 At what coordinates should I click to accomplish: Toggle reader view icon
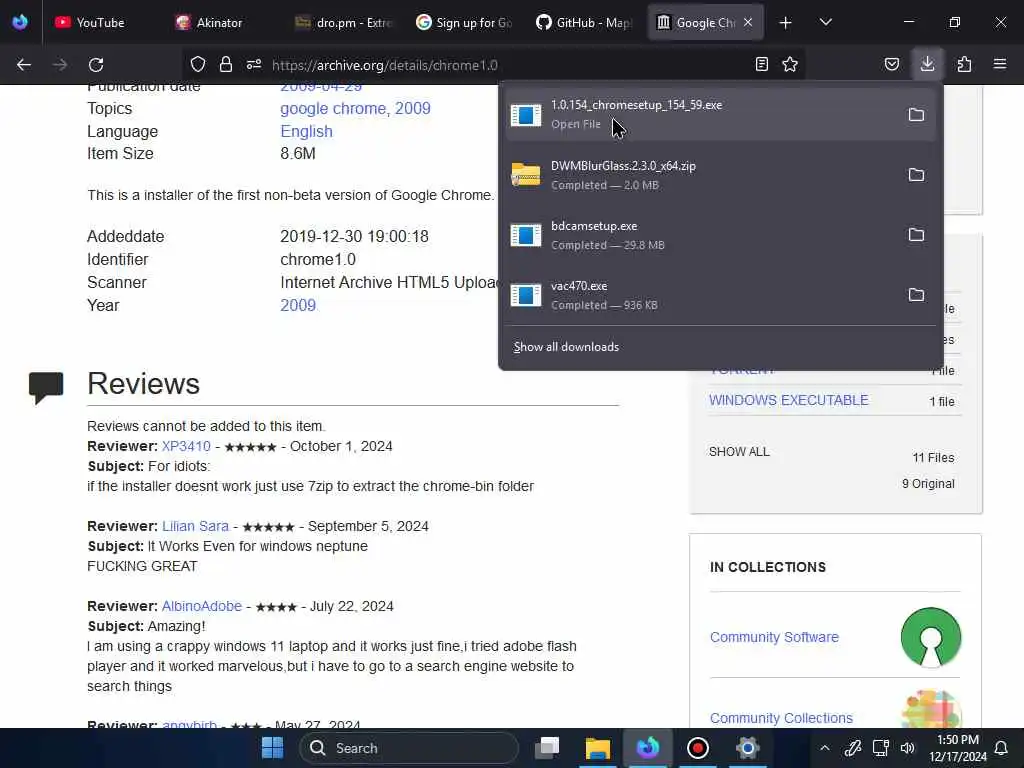761,65
